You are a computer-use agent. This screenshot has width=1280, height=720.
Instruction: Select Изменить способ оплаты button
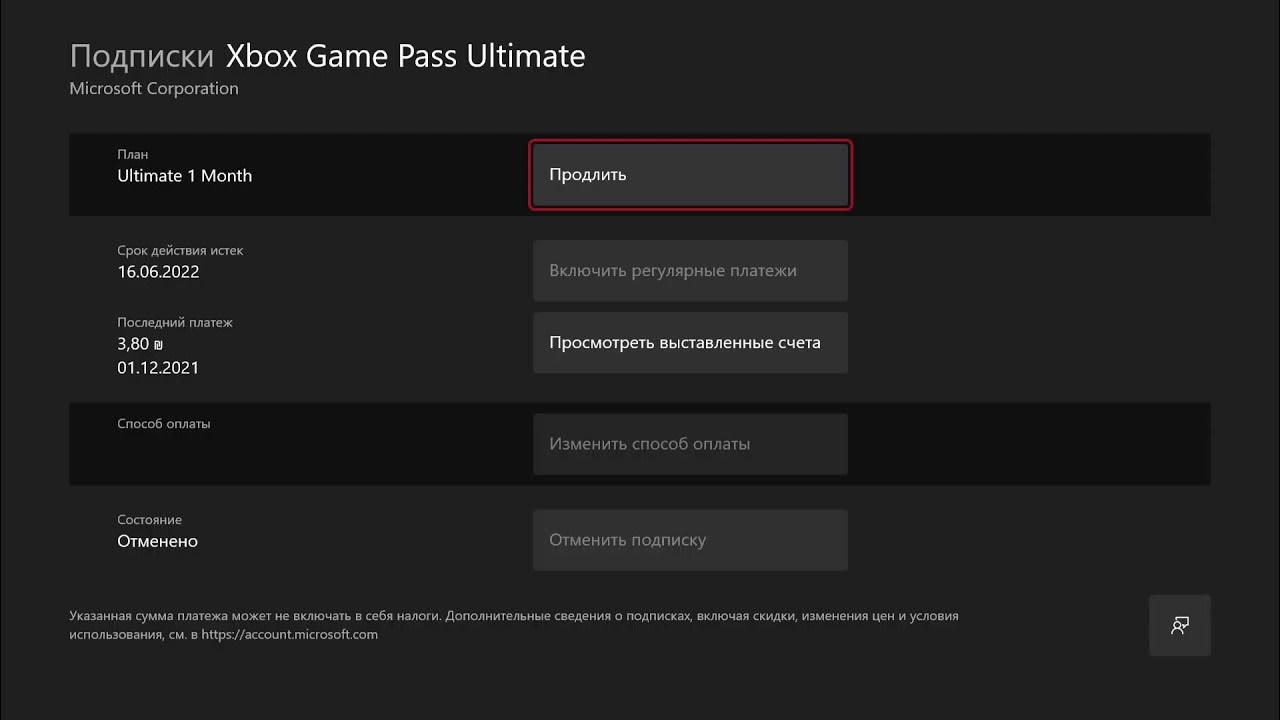690,444
